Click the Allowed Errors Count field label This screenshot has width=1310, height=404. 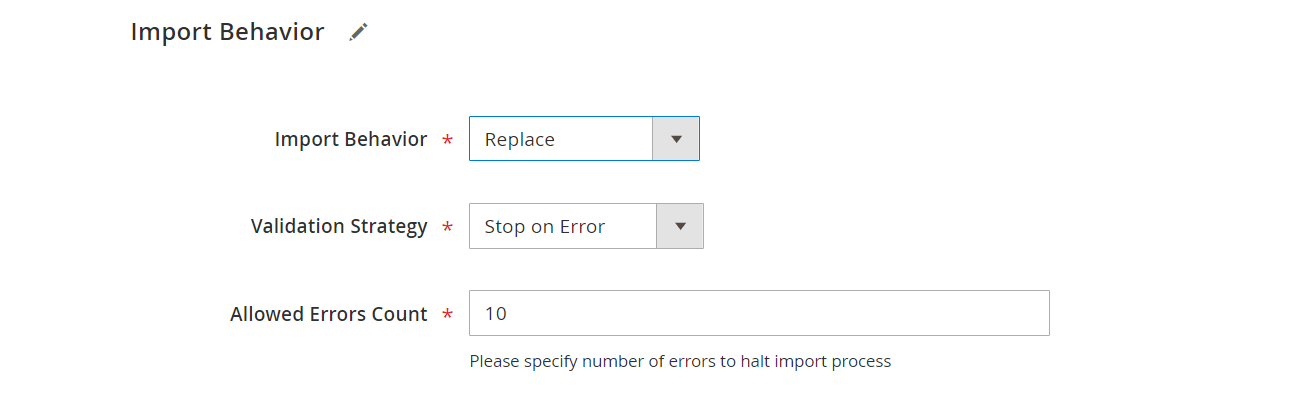pos(328,314)
